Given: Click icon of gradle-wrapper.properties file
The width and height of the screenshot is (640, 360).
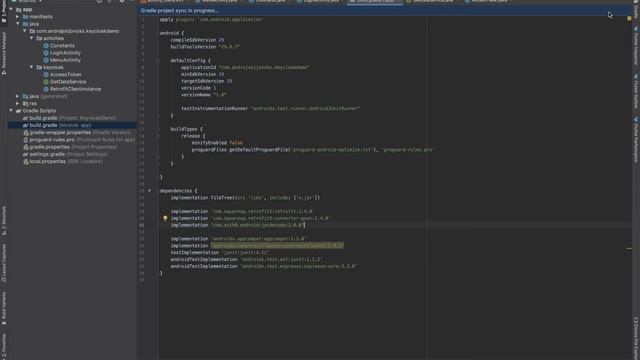Looking at the screenshot, I should 26,133.
